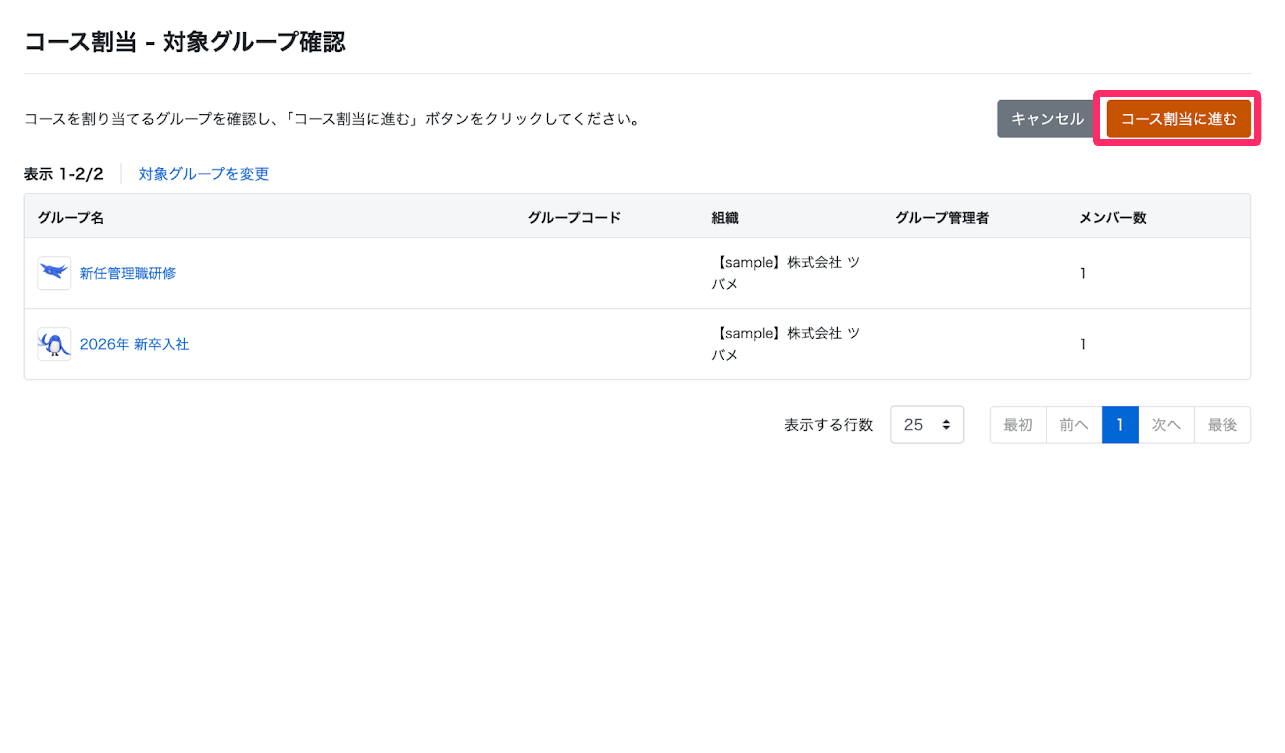The image size is (1285, 753).
Task: Click the グループ名 column header
Action: [71, 217]
